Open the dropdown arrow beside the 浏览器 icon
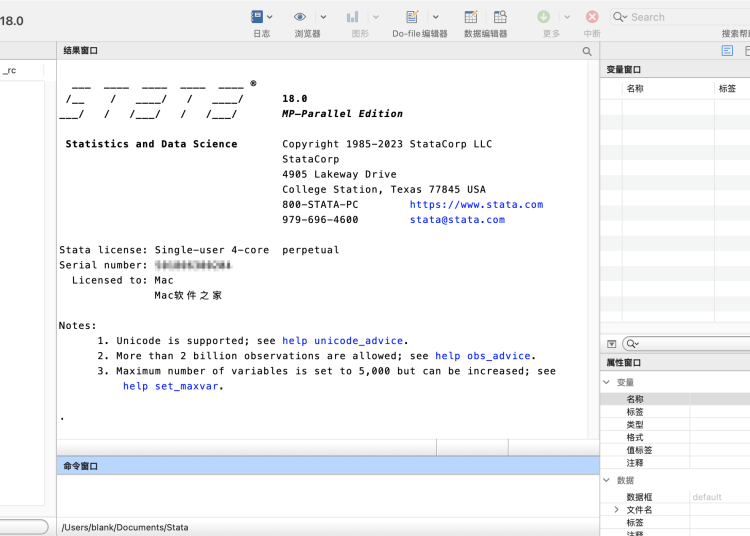The height and width of the screenshot is (536, 750). (x=323, y=16)
